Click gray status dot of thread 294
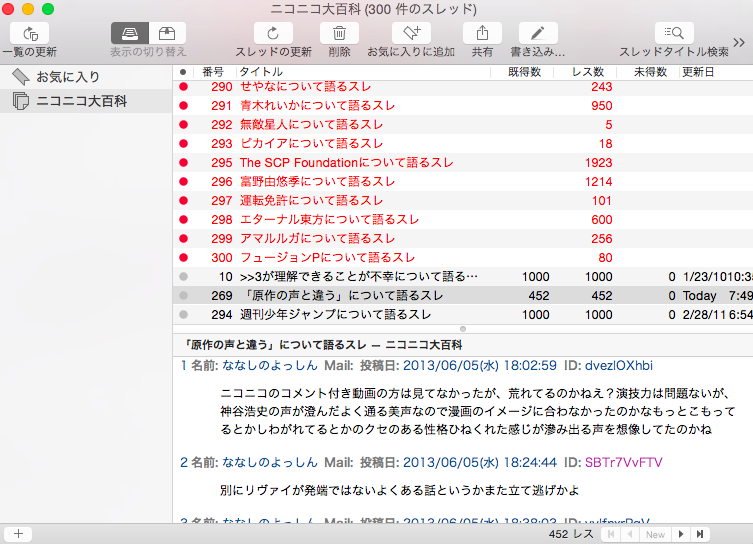This screenshot has width=753, height=544. [183, 314]
